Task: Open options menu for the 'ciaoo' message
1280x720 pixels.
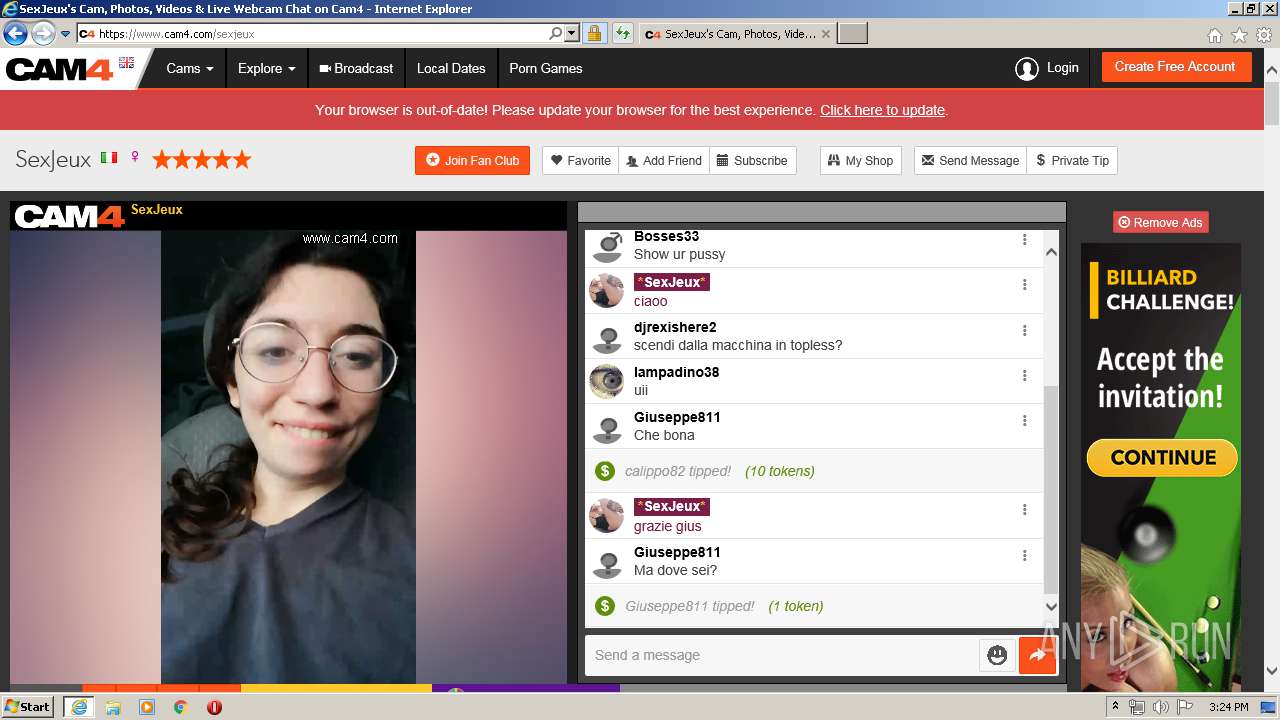Action: [x=1024, y=285]
